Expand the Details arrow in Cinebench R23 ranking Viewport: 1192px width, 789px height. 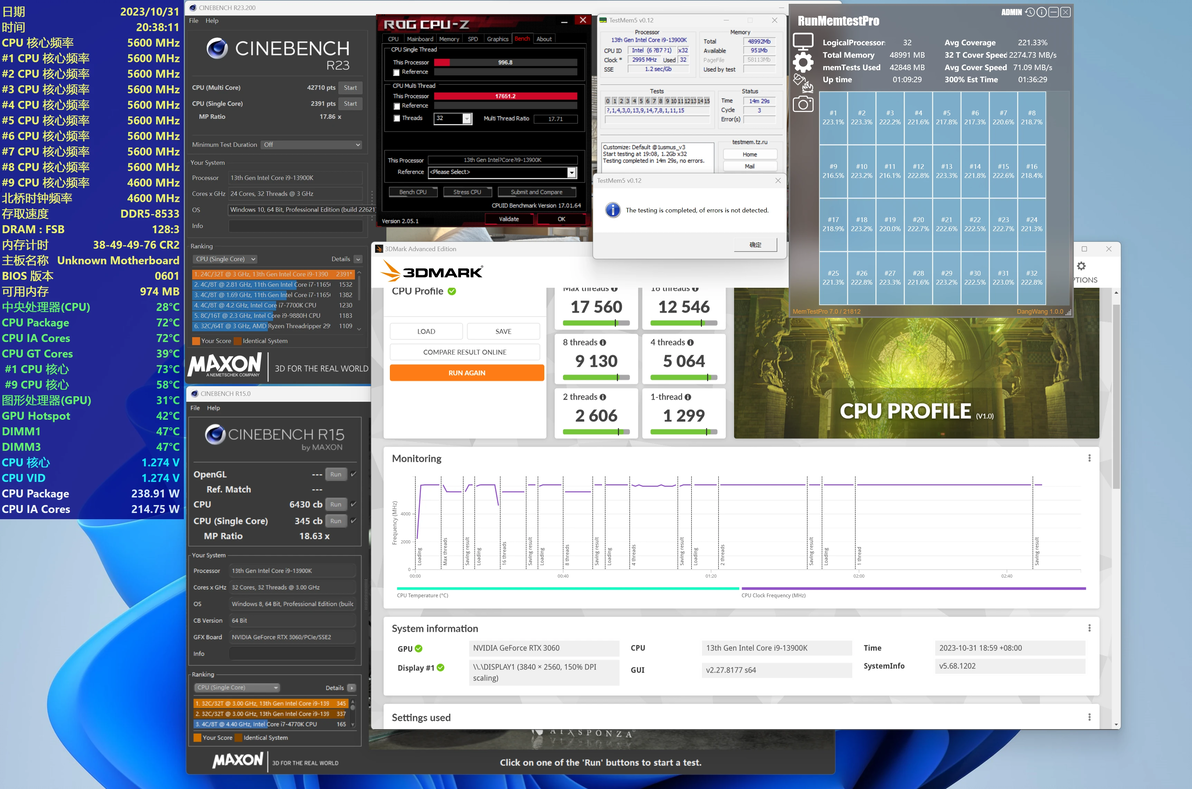[358, 259]
